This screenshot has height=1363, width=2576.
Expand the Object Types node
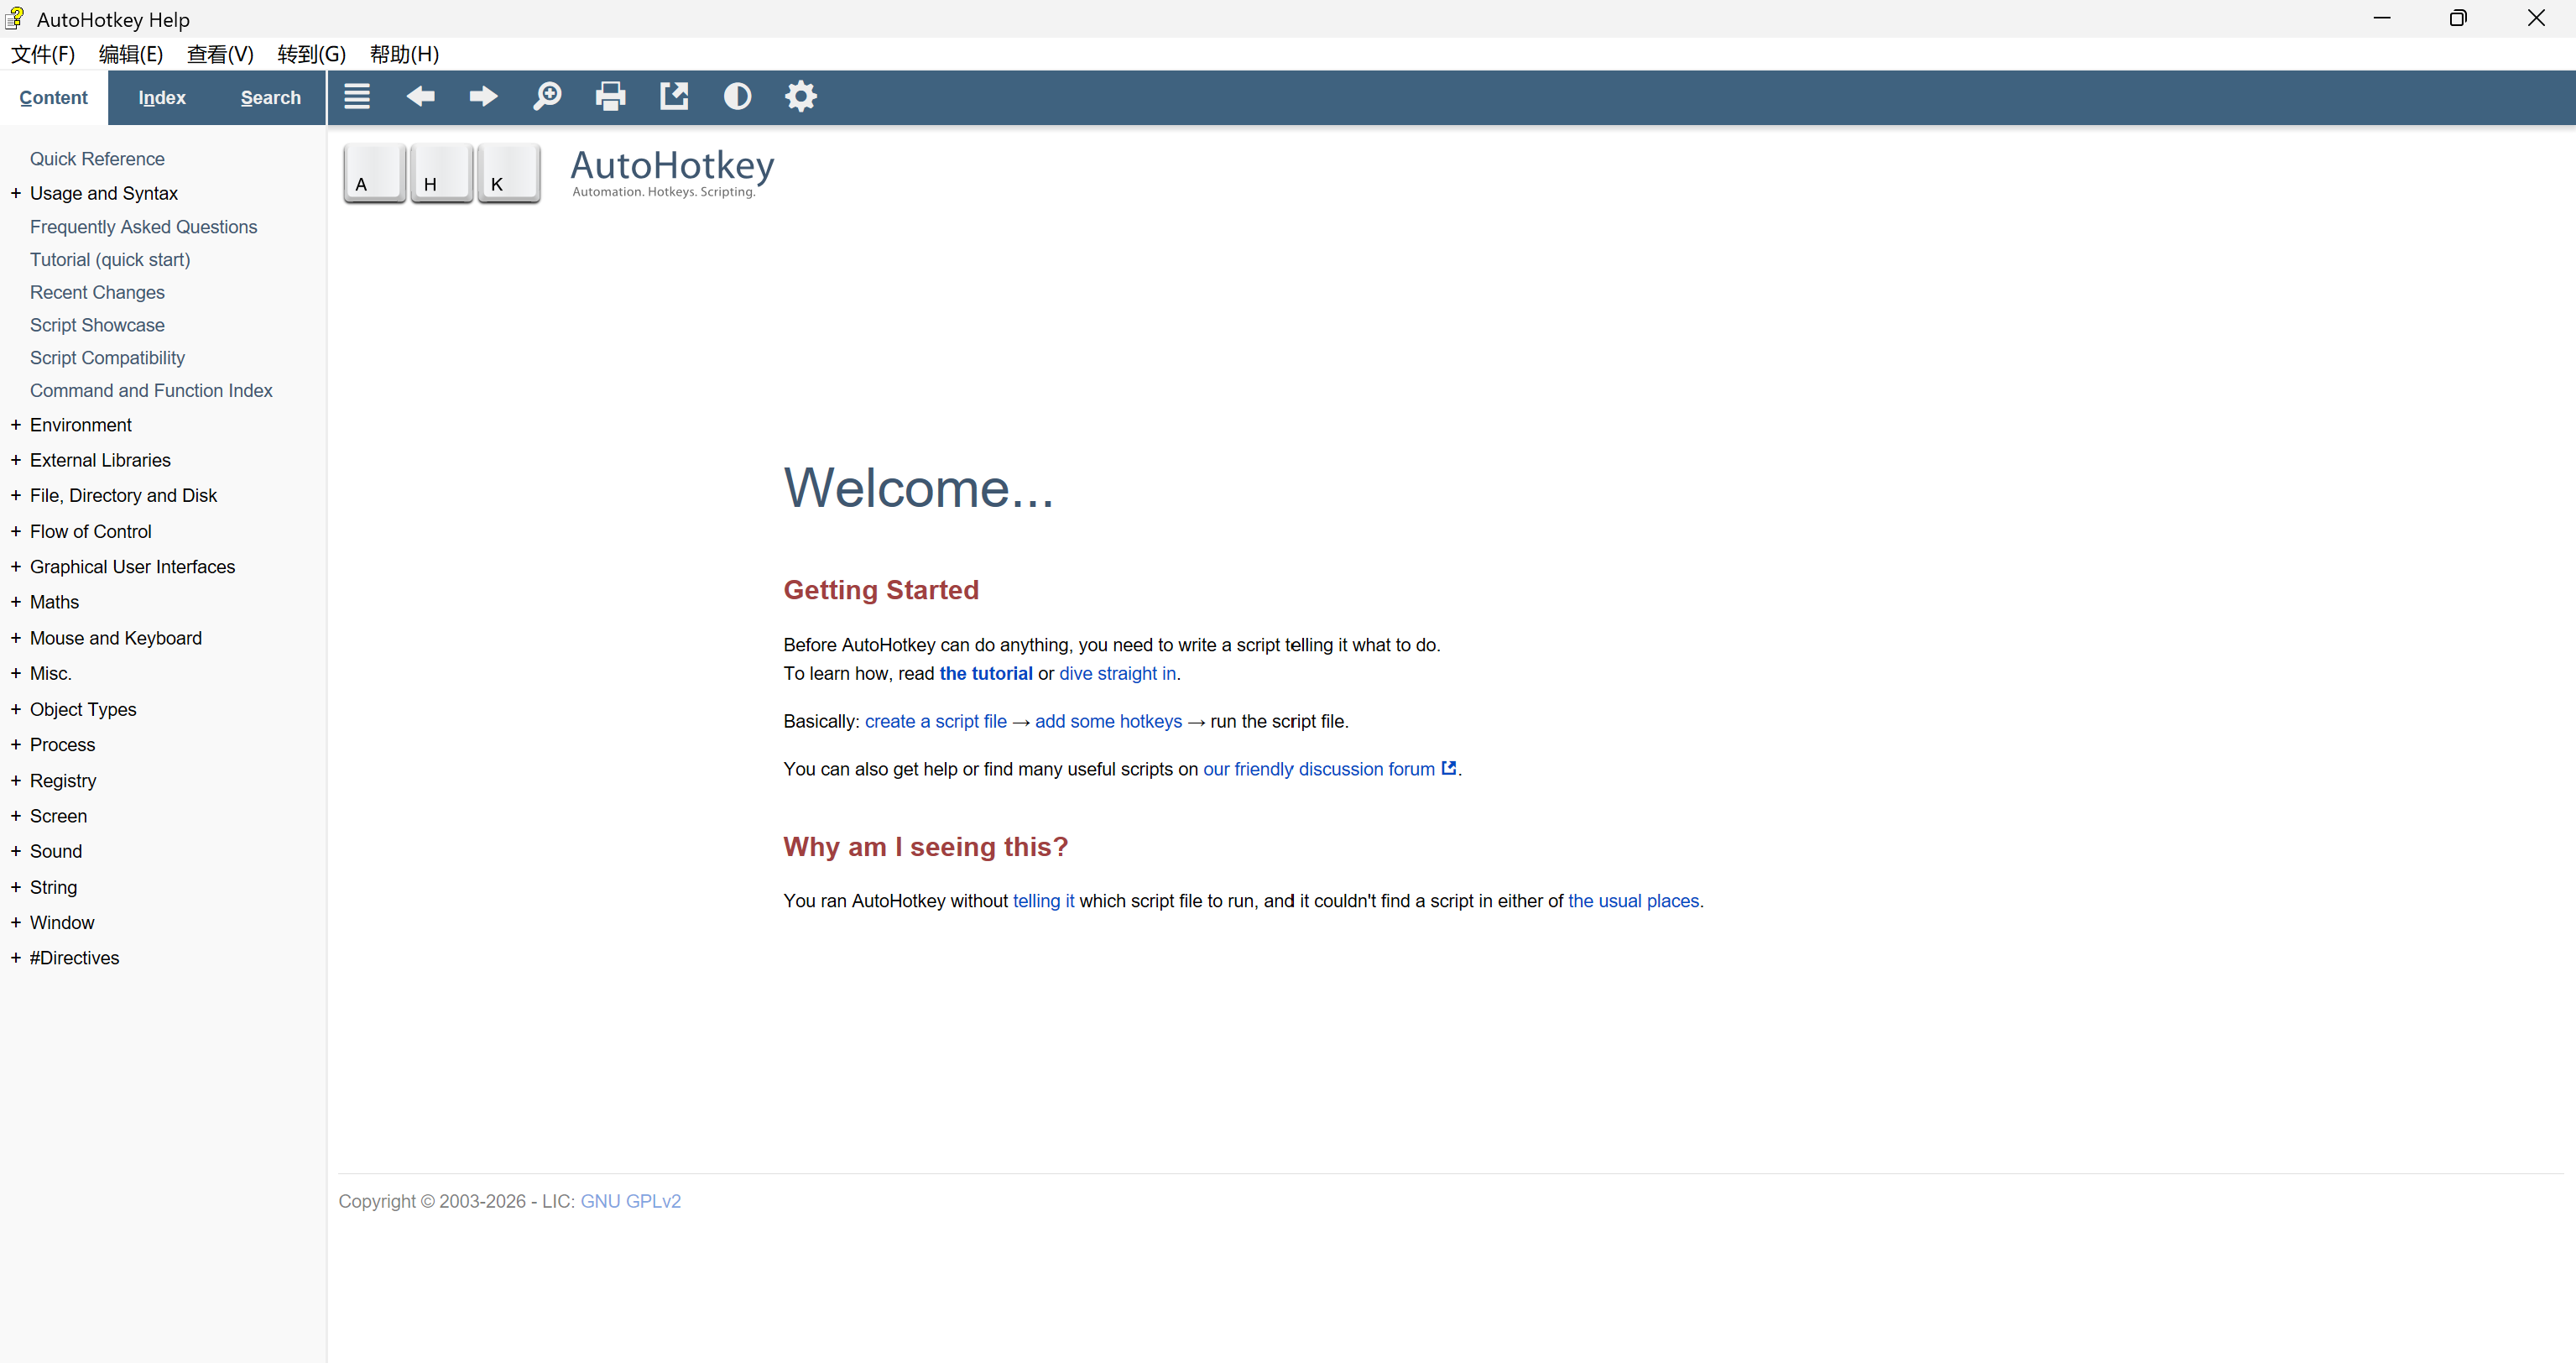coord(16,709)
